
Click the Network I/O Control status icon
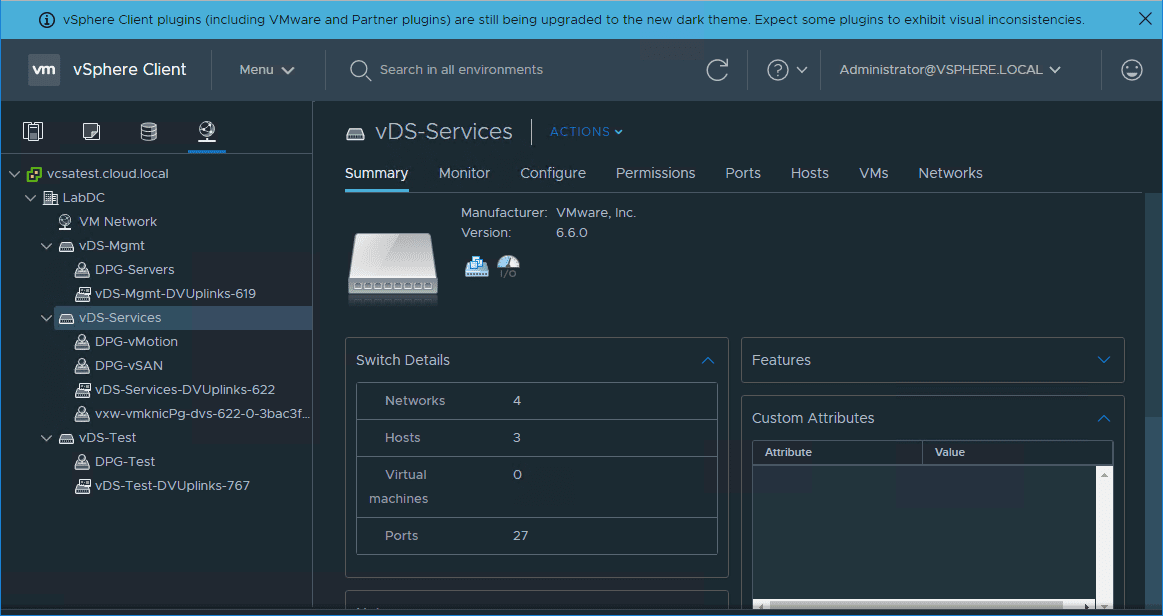pyautogui.click(x=508, y=266)
